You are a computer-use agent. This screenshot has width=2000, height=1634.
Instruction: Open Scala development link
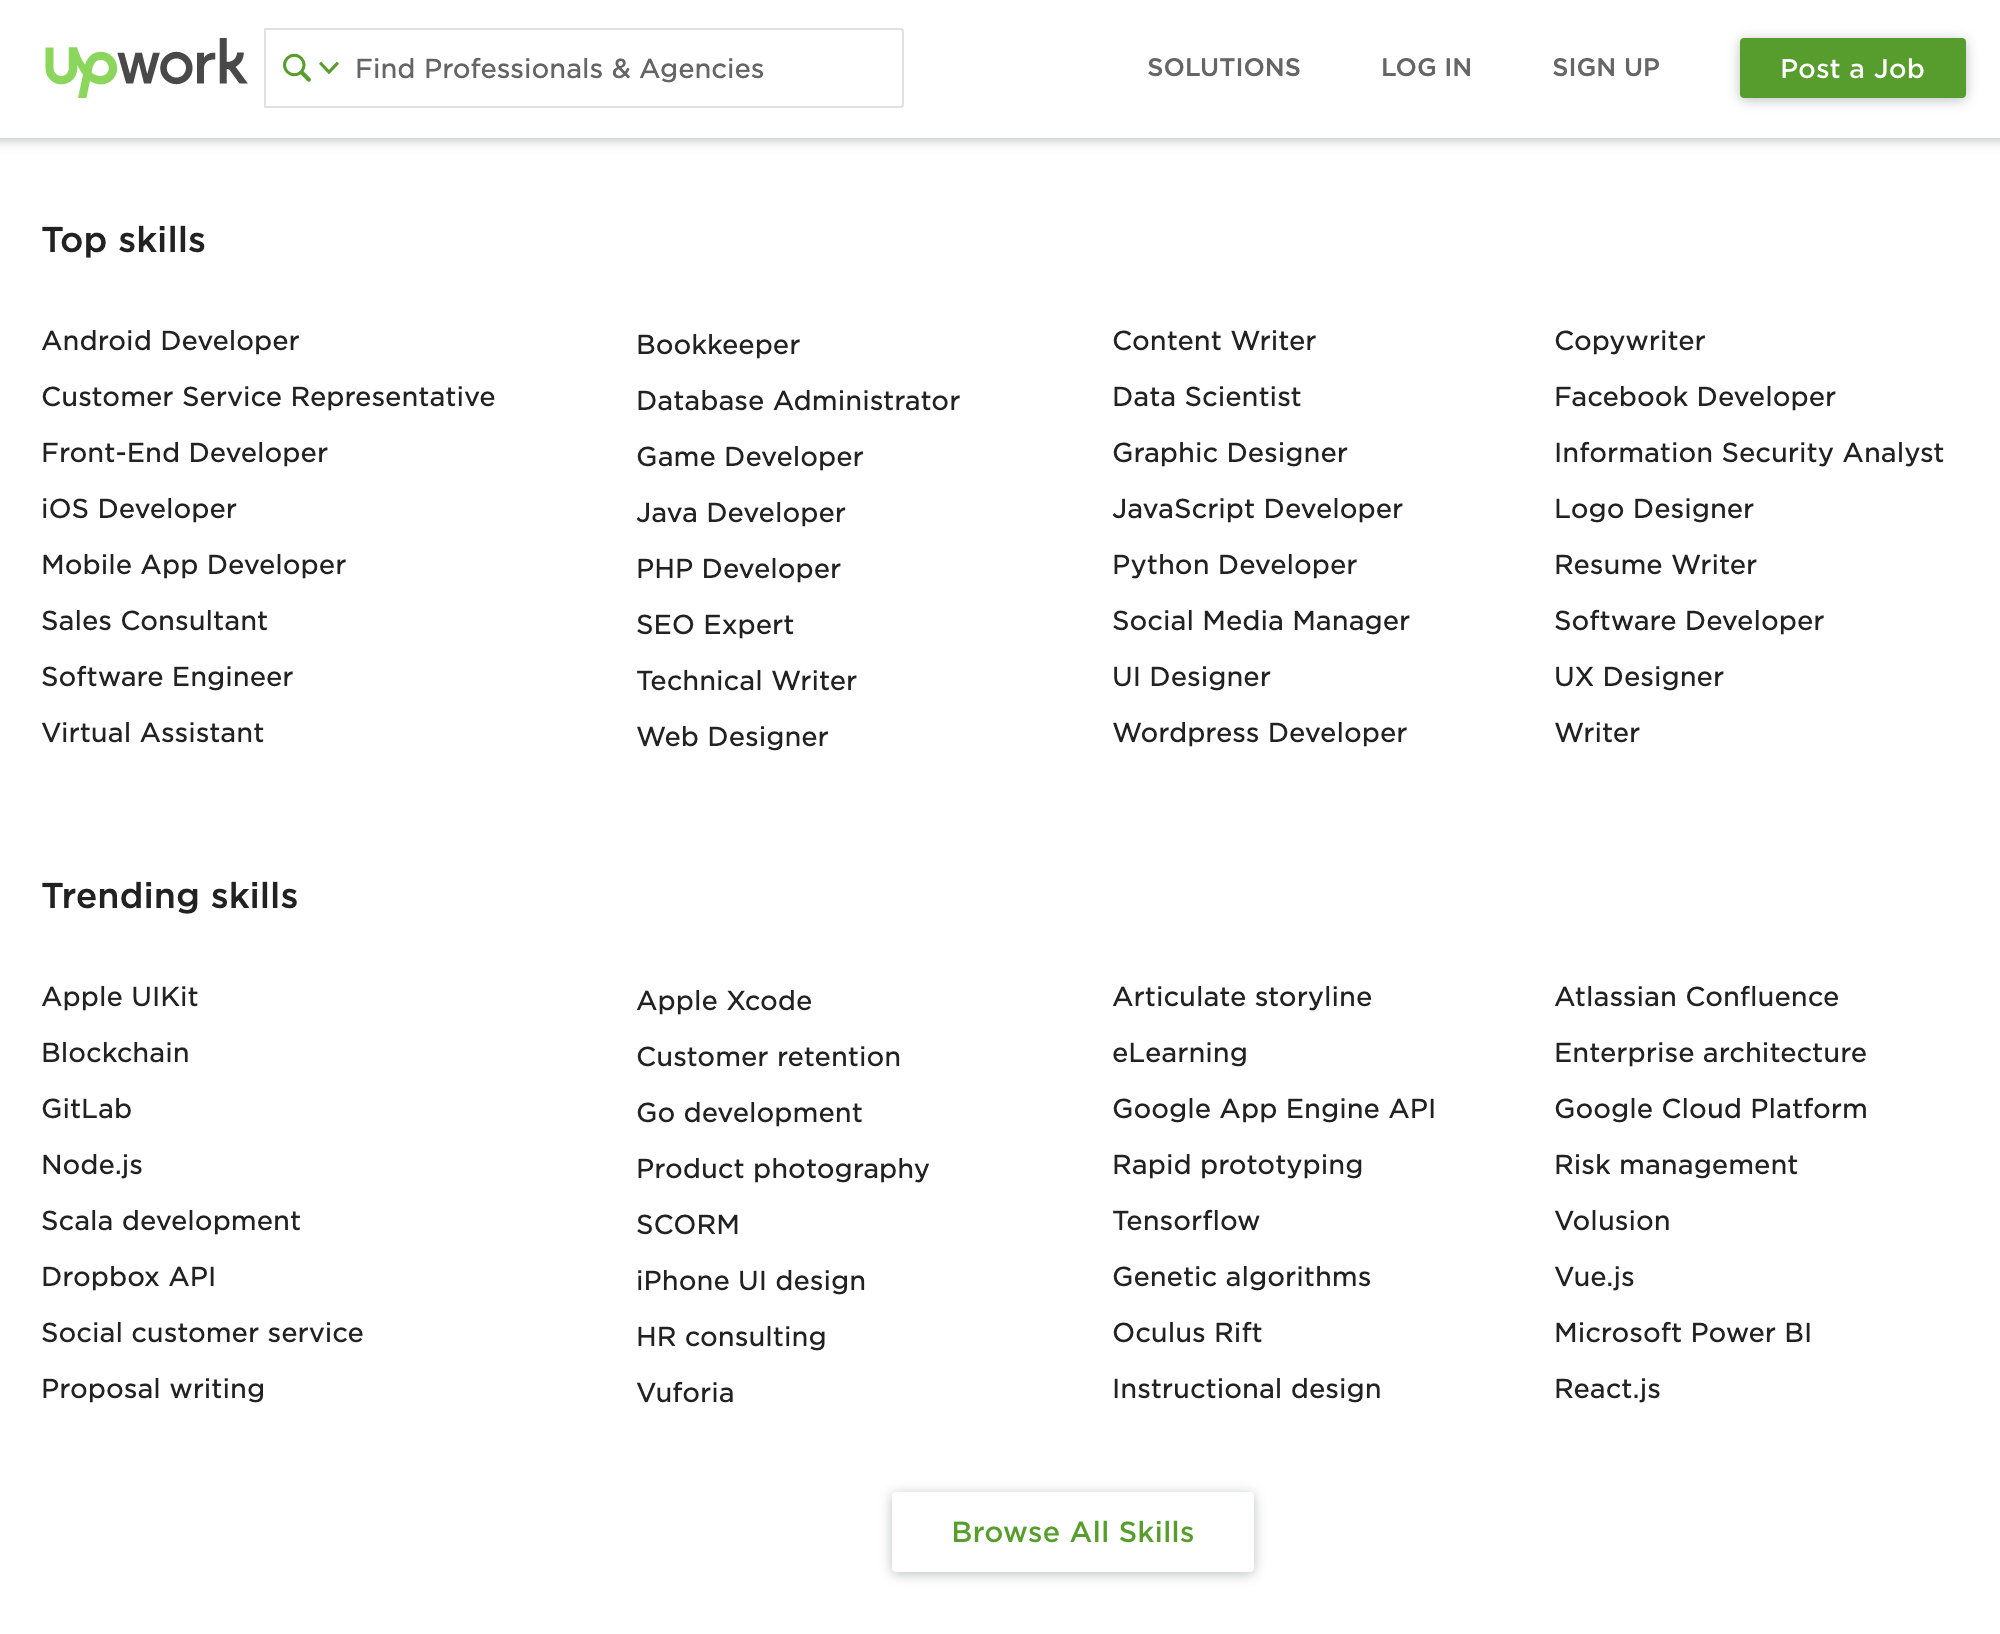pos(171,1221)
